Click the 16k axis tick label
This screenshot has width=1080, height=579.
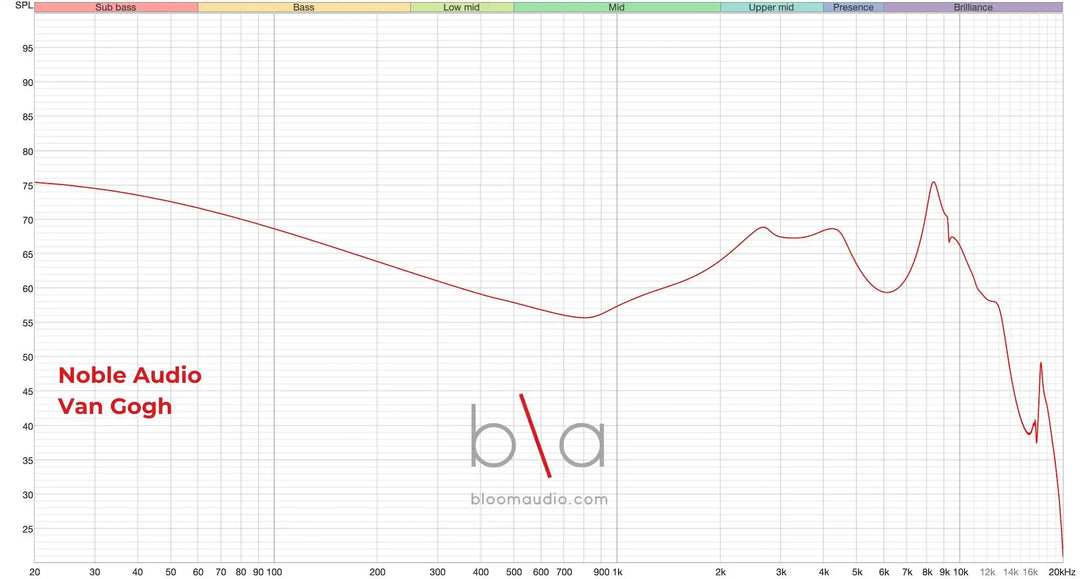(x=1030, y=572)
